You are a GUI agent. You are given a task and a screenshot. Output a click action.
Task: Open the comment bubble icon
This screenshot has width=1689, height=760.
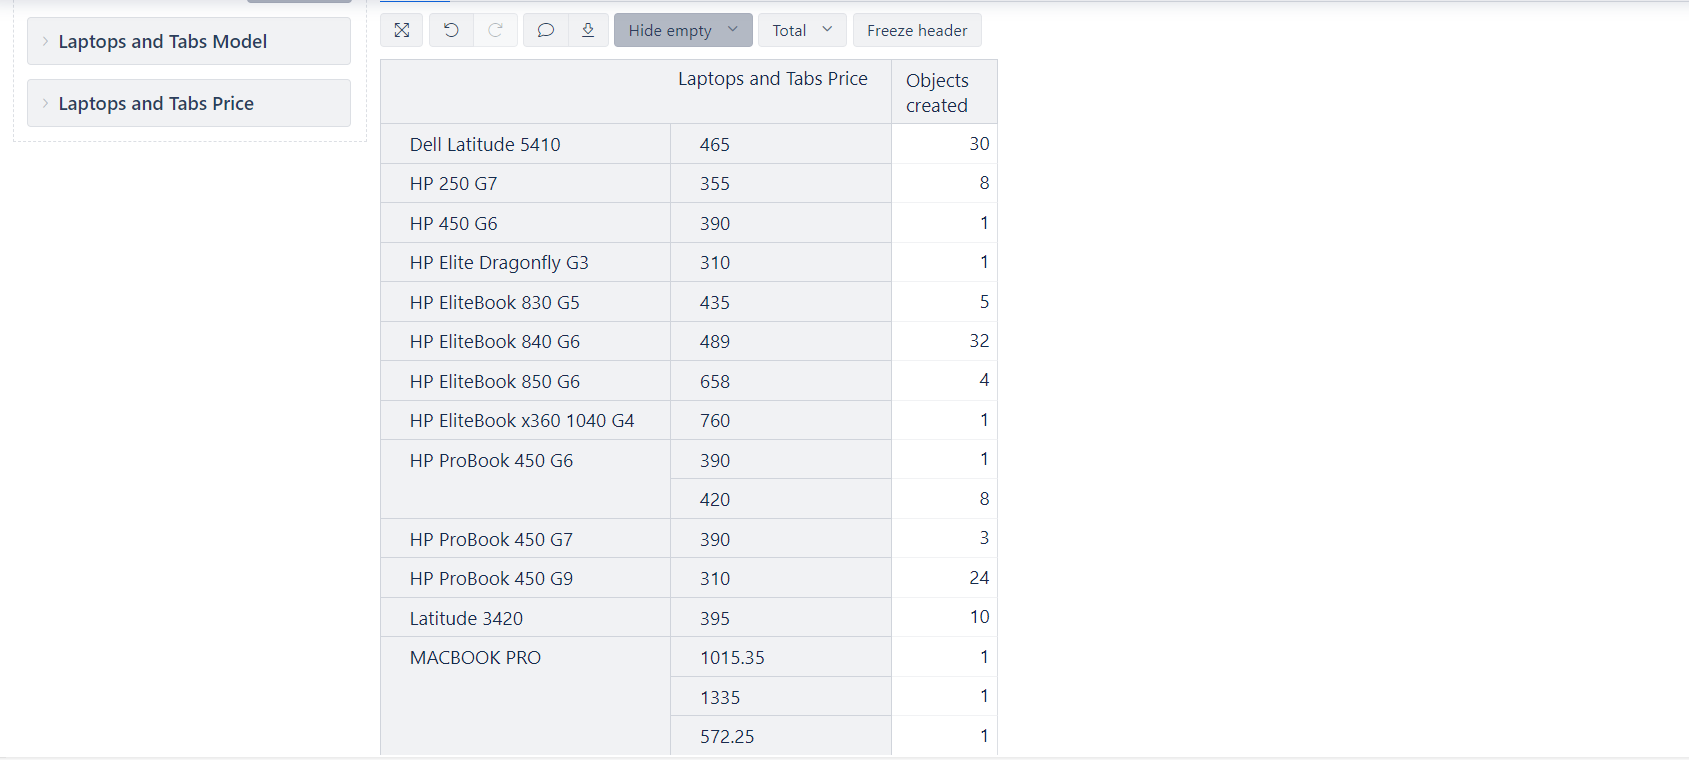tap(545, 30)
